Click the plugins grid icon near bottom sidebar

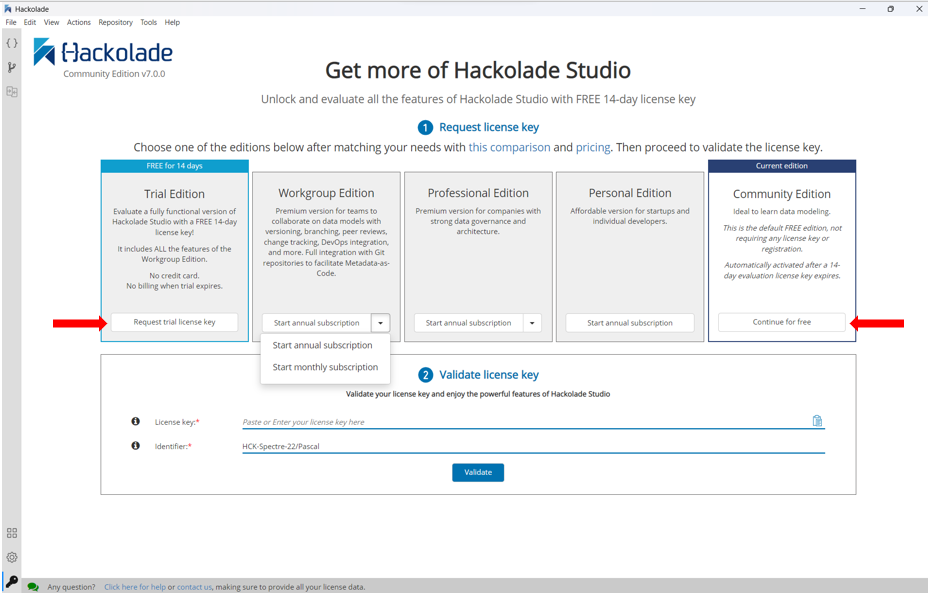pyautogui.click(x=11, y=533)
